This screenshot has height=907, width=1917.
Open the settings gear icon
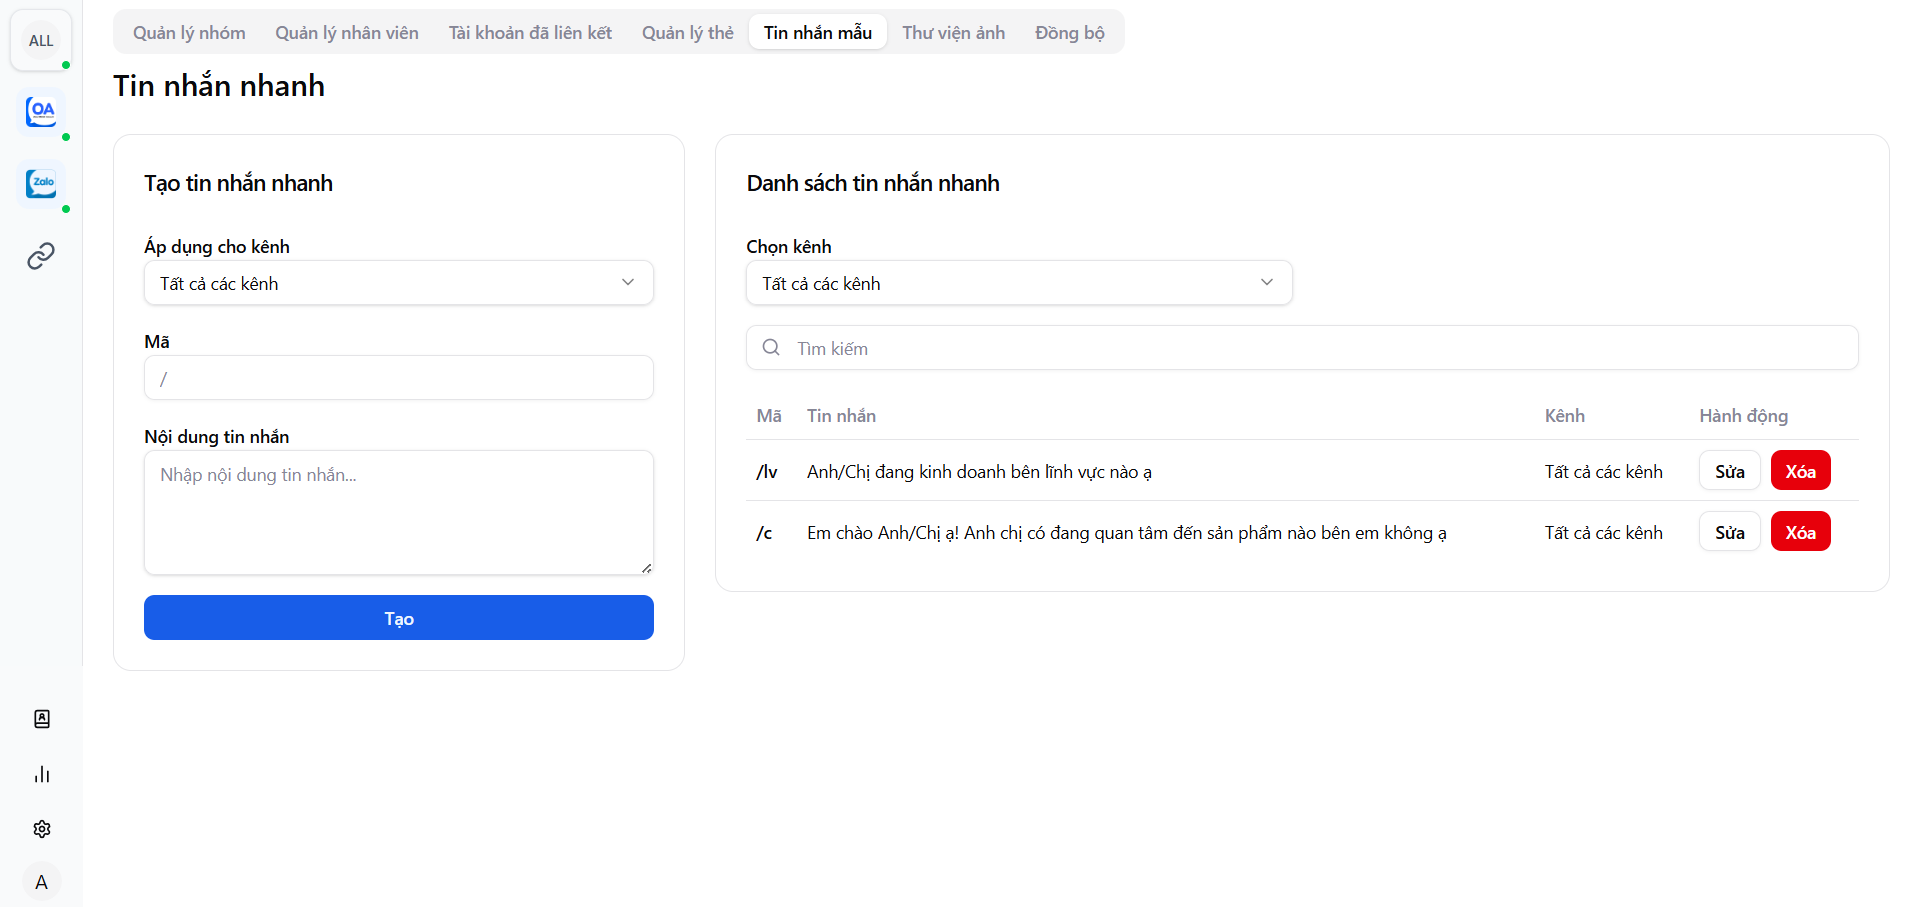tap(42, 829)
